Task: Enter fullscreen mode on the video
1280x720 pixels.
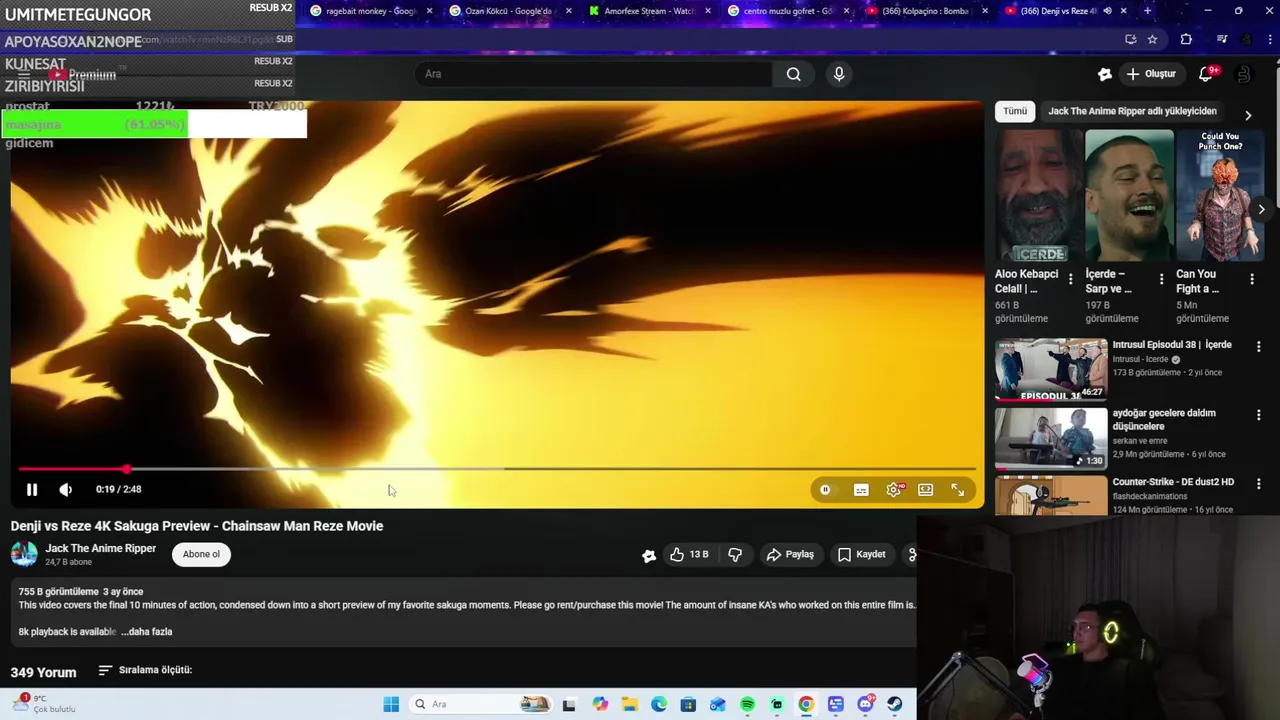Action: tap(958, 489)
